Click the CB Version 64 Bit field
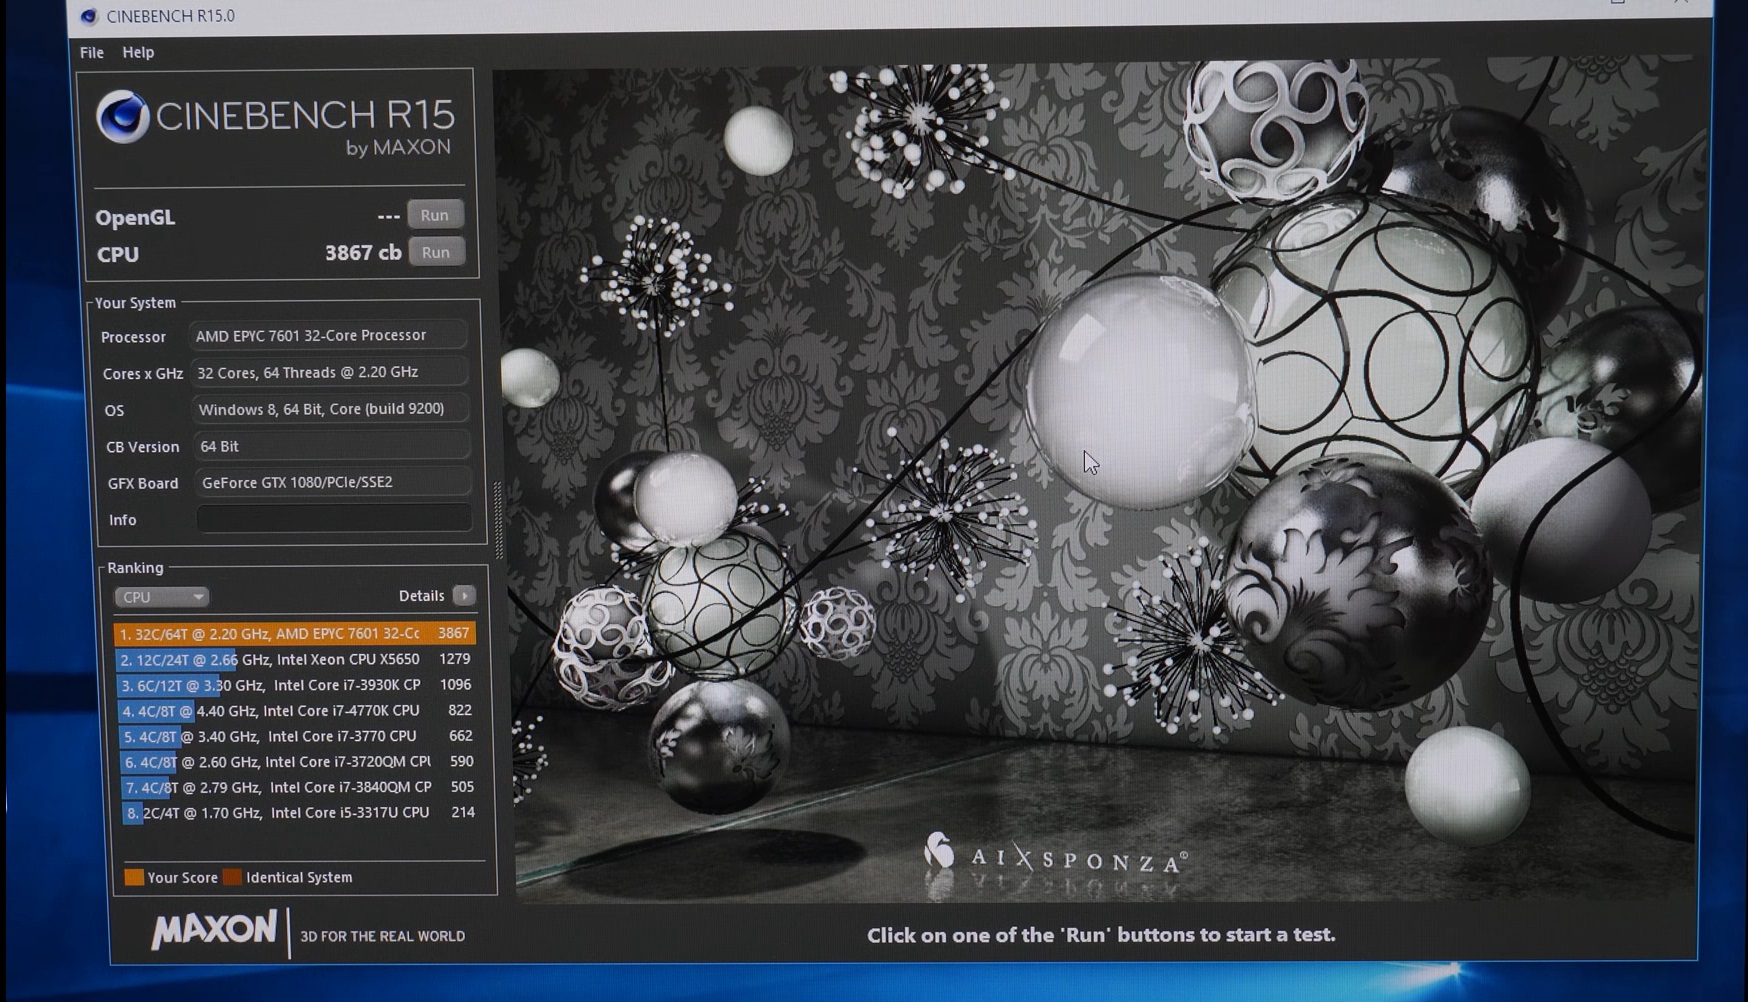Image resolution: width=1748 pixels, height=1002 pixels. pos(331,446)
